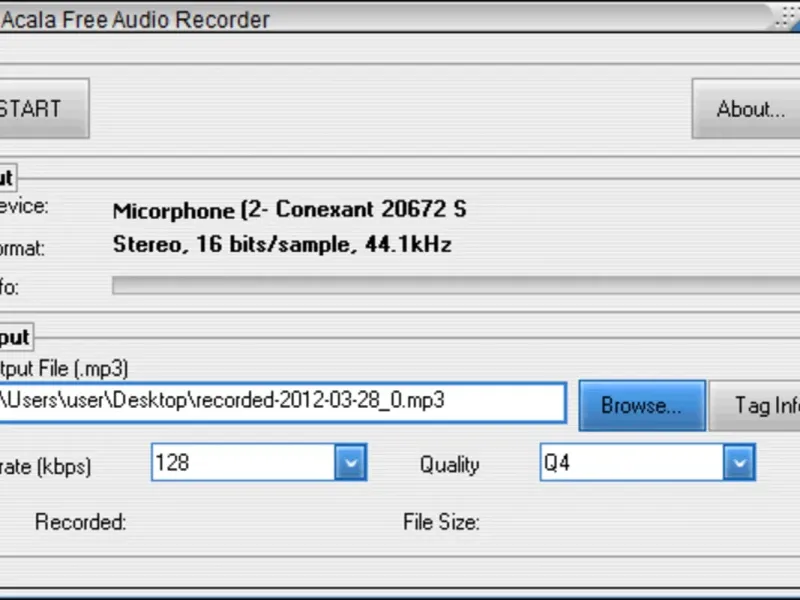The height and width of the screenshot is (600, 800).
Task: Click the Info level progress bar
Action: coord(456,286)
